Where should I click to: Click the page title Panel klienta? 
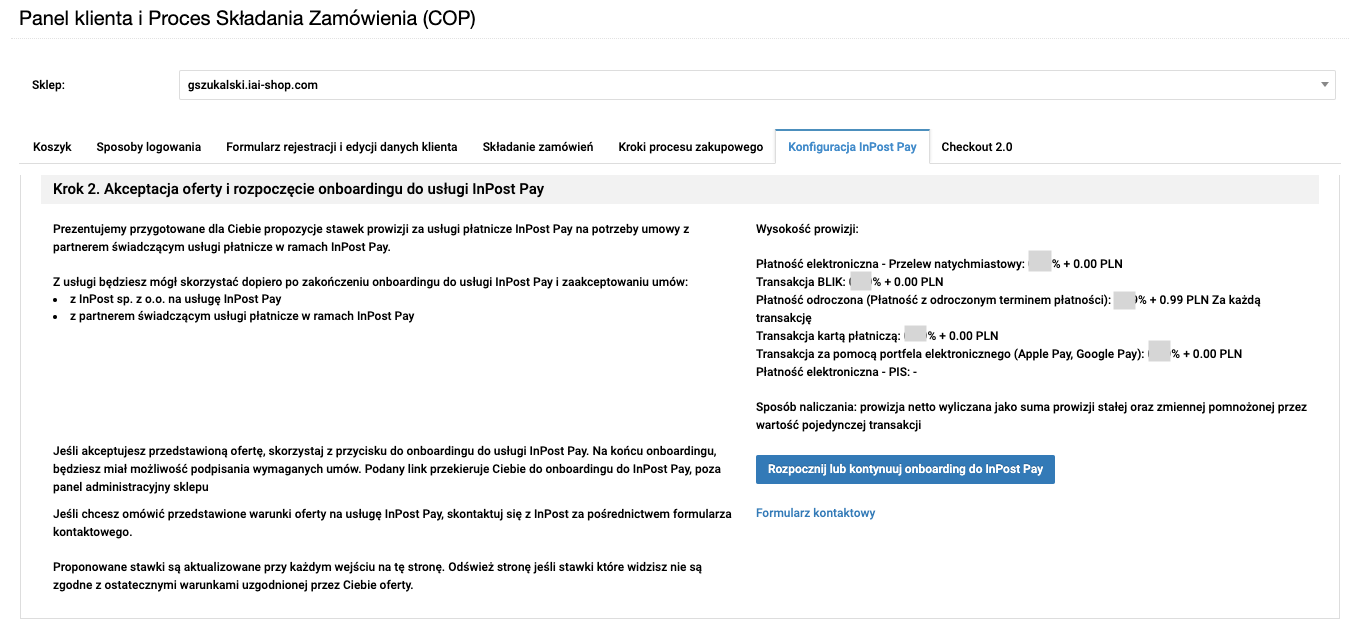246,19
